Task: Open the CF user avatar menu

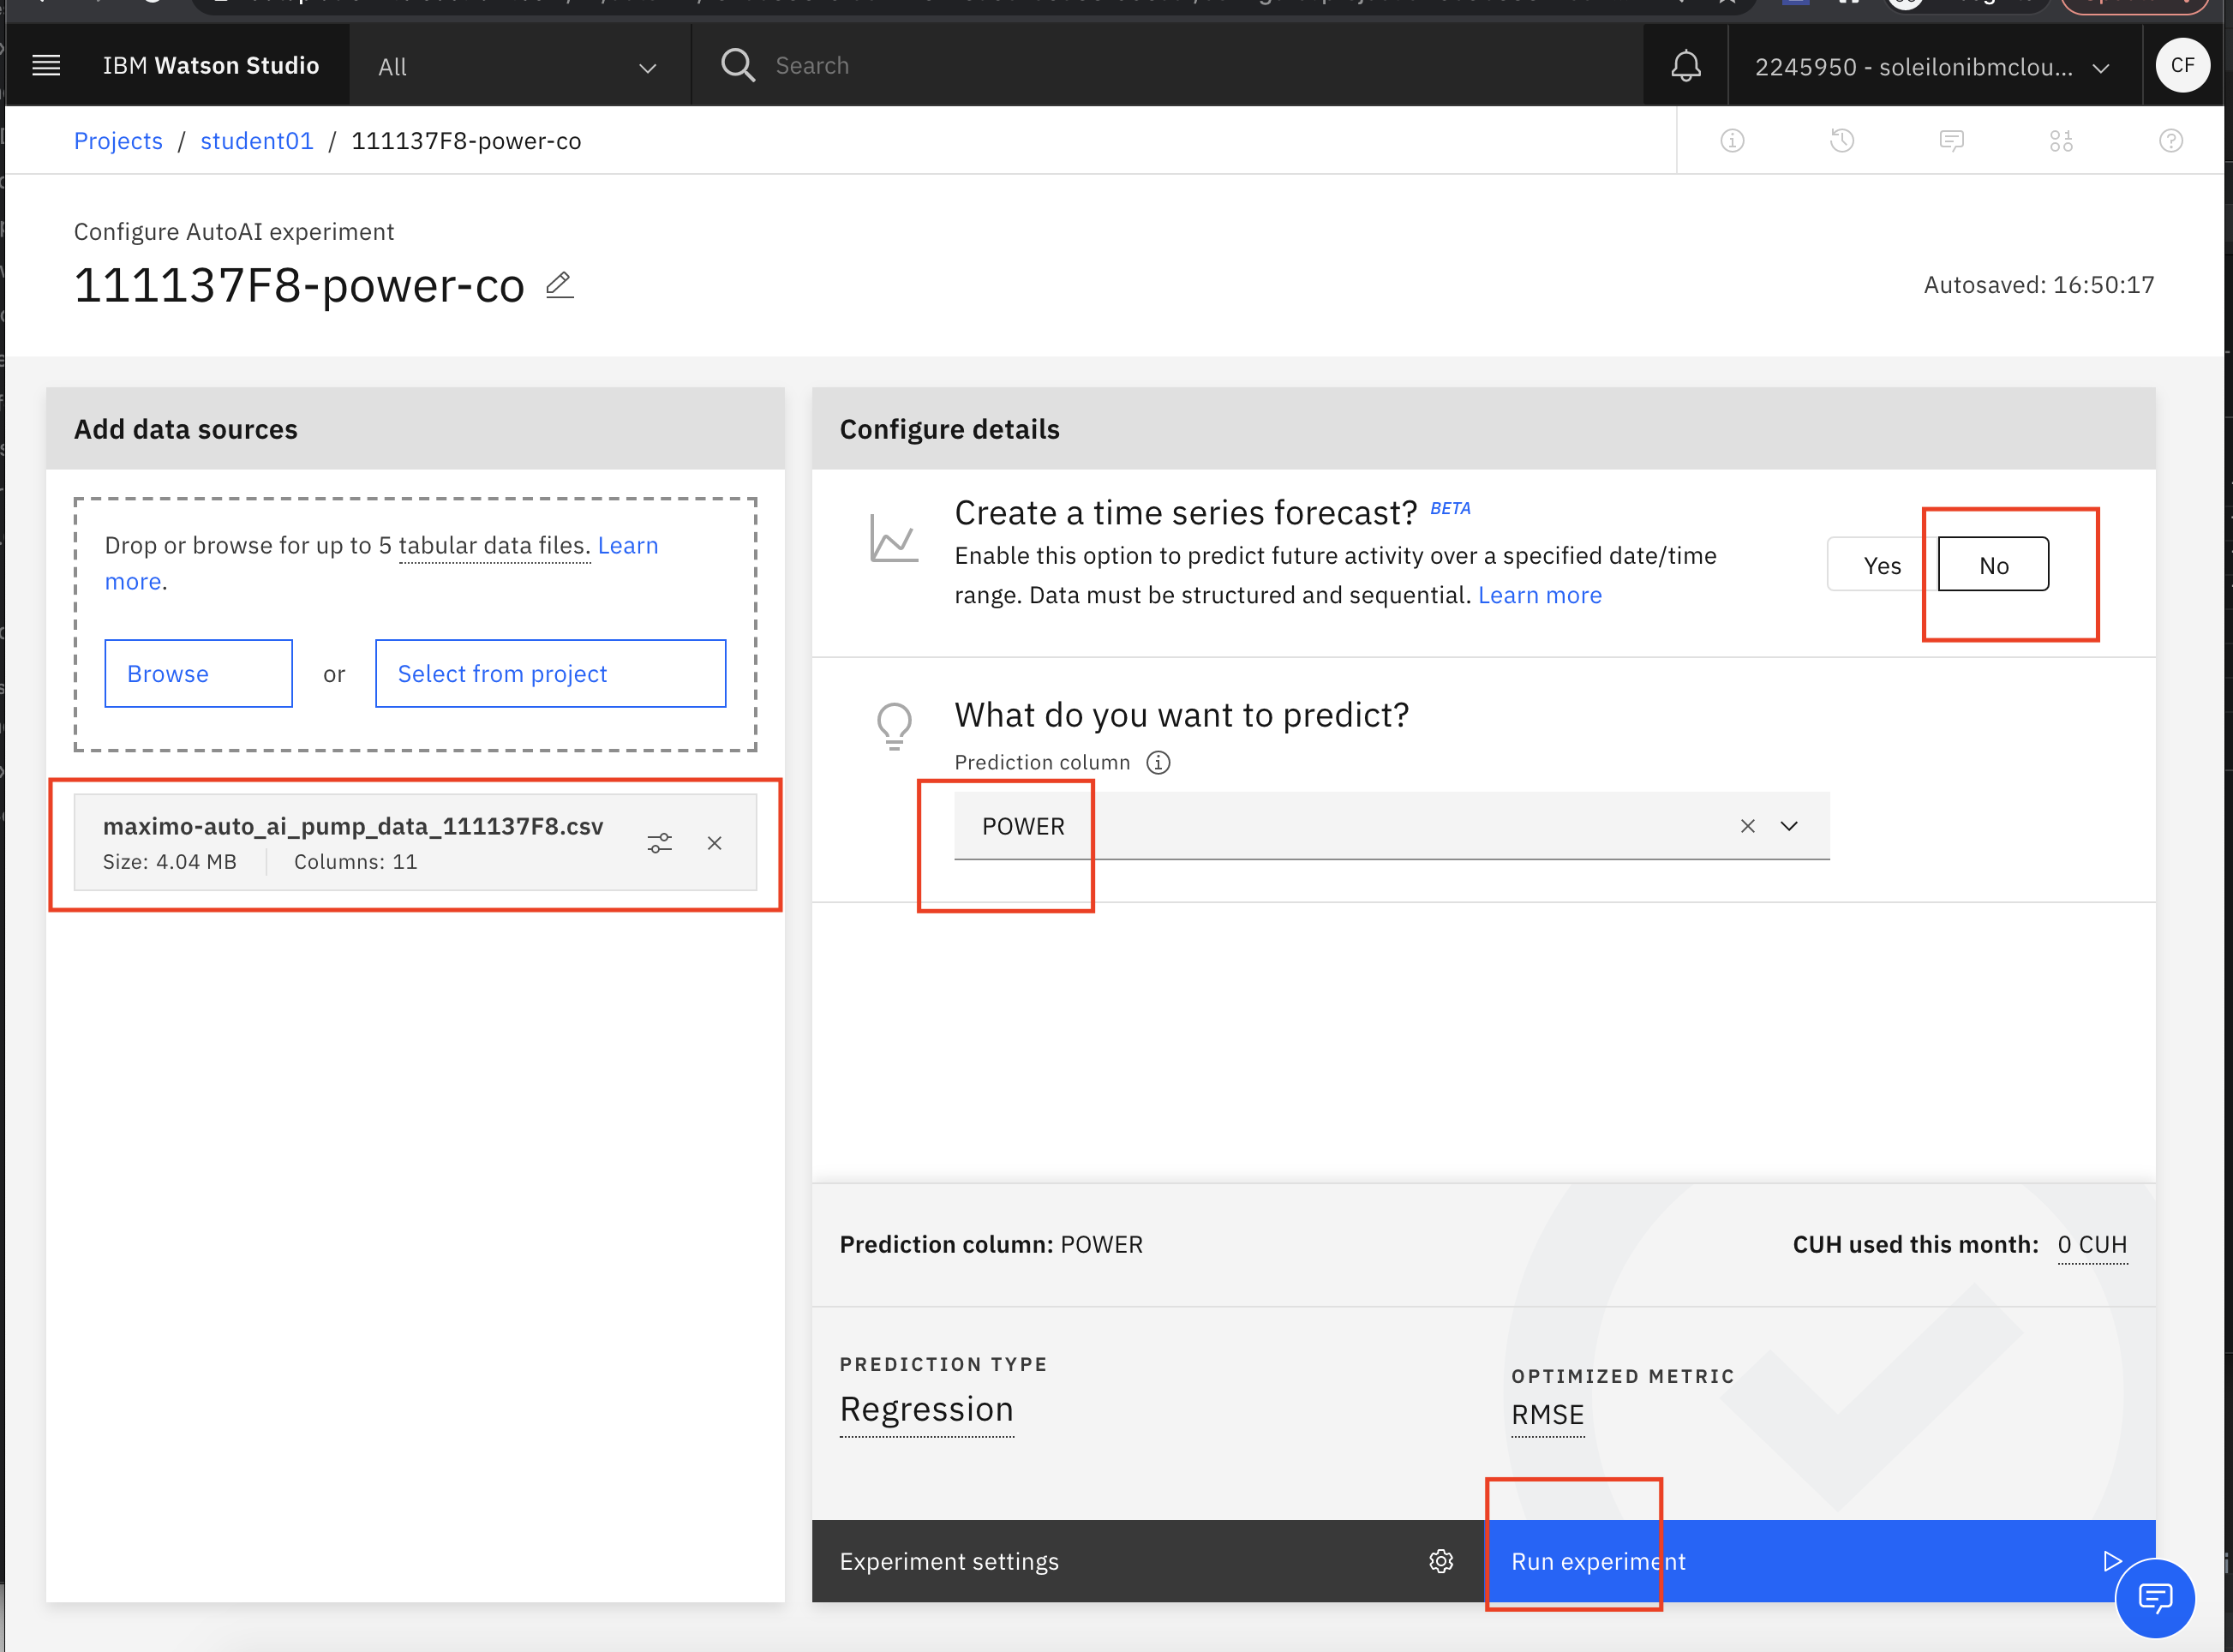Action: tap(2182, 66)
